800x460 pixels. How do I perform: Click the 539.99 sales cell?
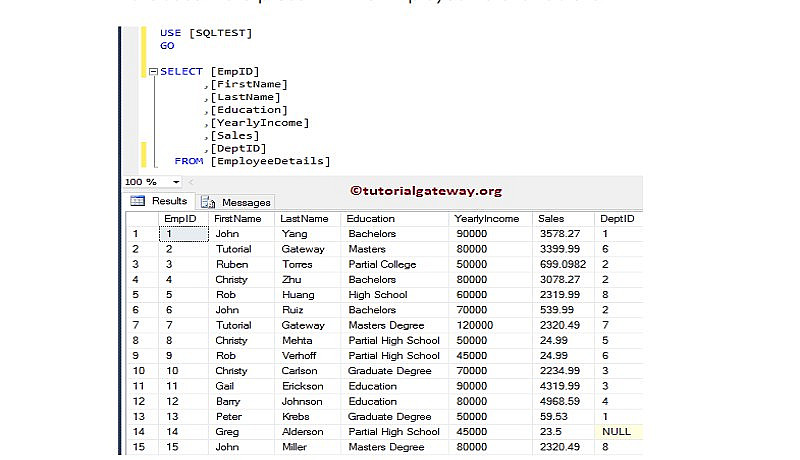coord(563,310)
